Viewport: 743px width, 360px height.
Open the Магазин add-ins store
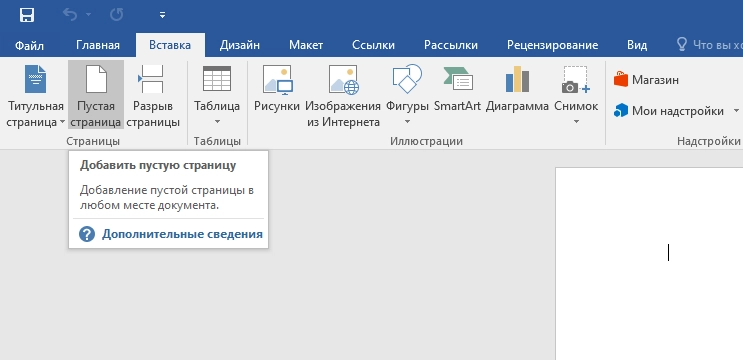(x=646, y=80)
